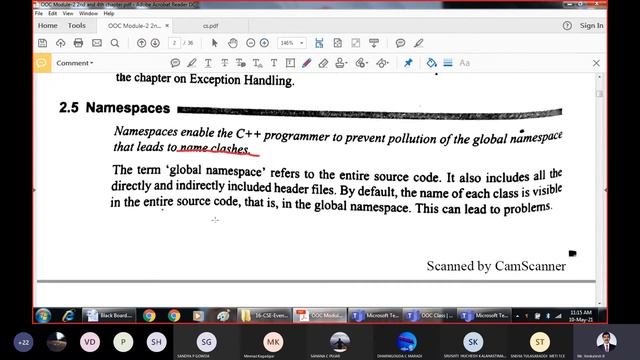
Task: Show hidden system tray icons arrow
Action: (518, 316)
